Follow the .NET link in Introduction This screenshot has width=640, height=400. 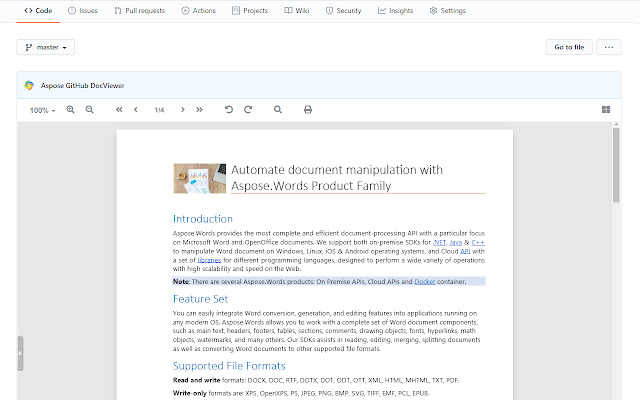[x=439, y=242]
